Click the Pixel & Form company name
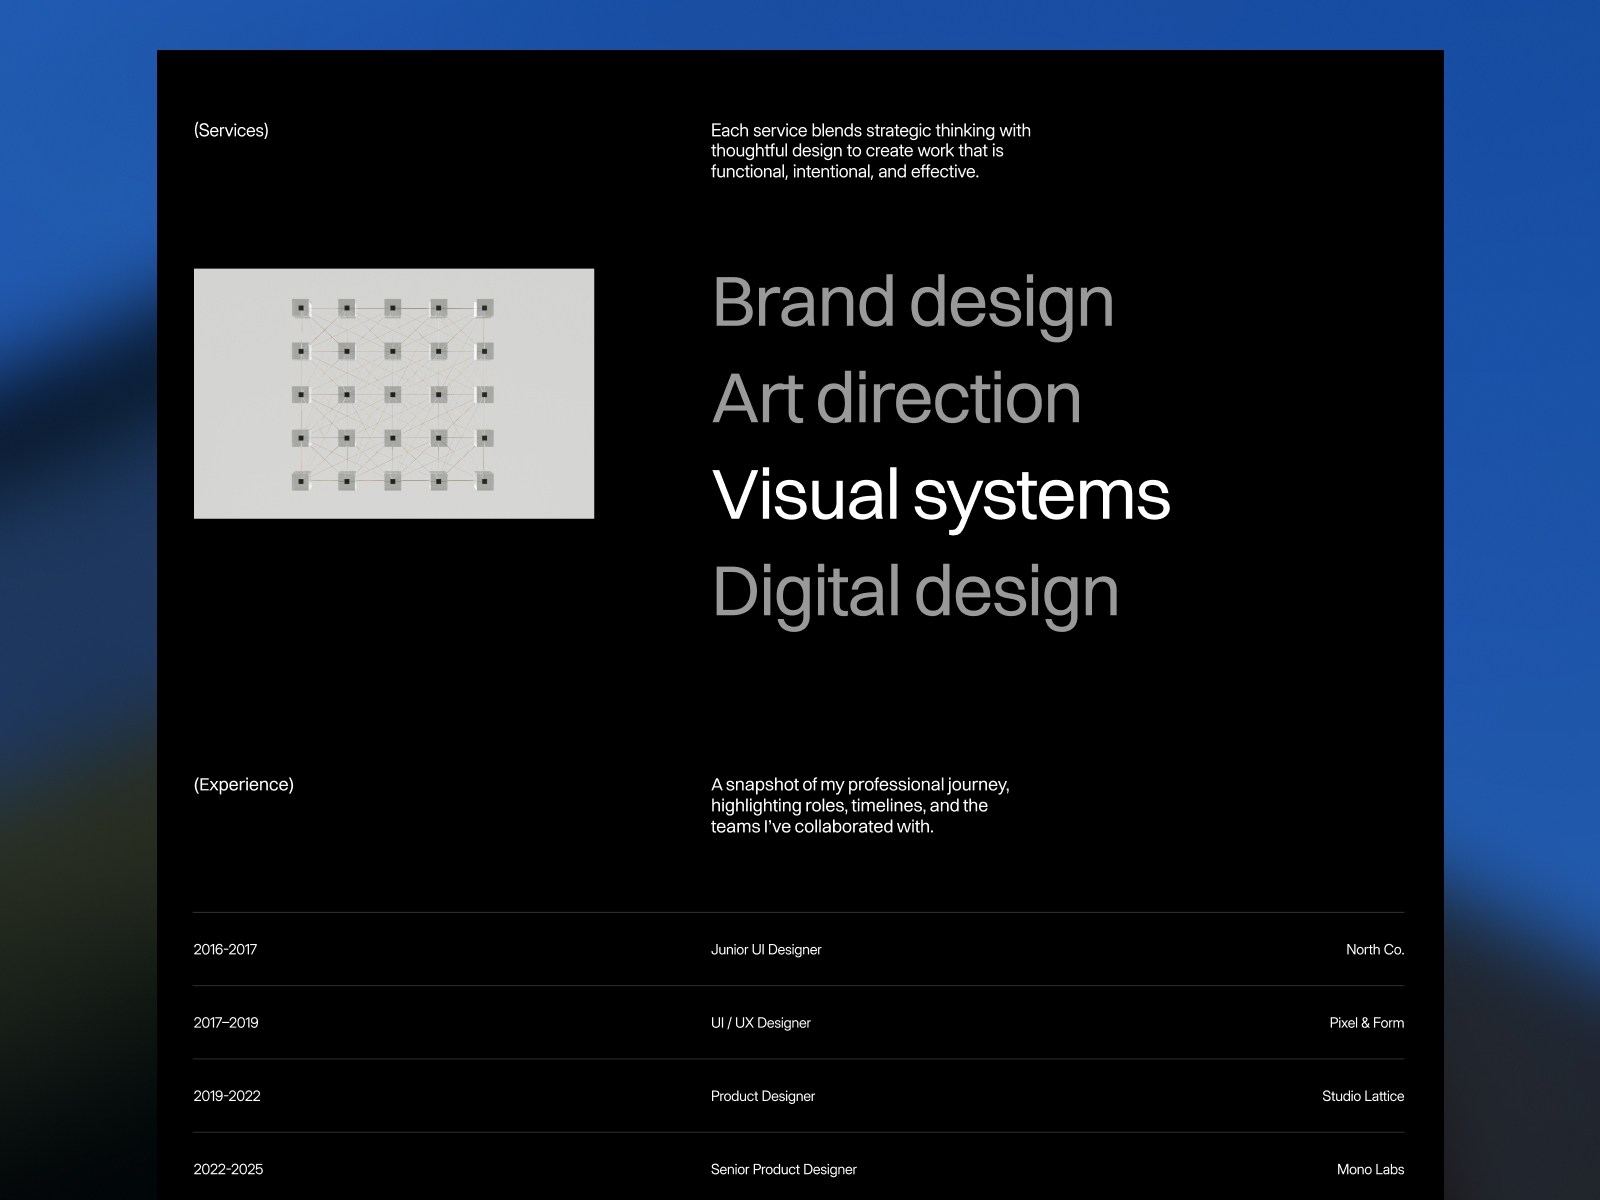The height and width of the screenshot is (1200, 1600). tap(1366, 1022)
